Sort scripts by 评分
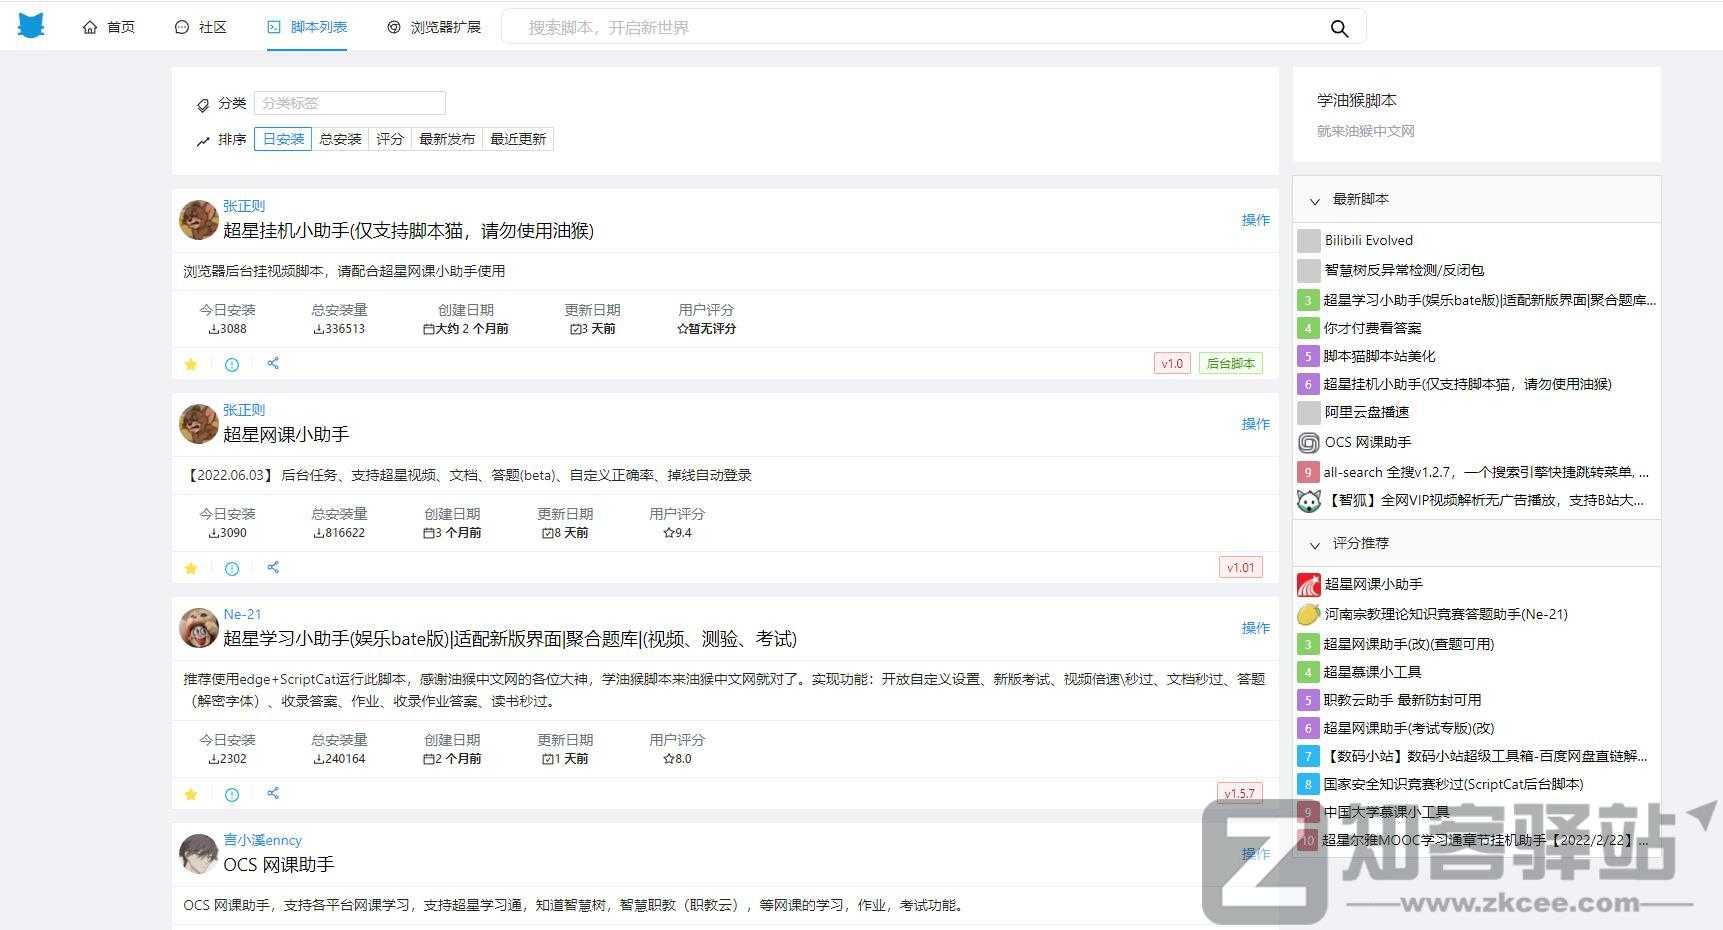1723x930 pixels. (390, 139)
